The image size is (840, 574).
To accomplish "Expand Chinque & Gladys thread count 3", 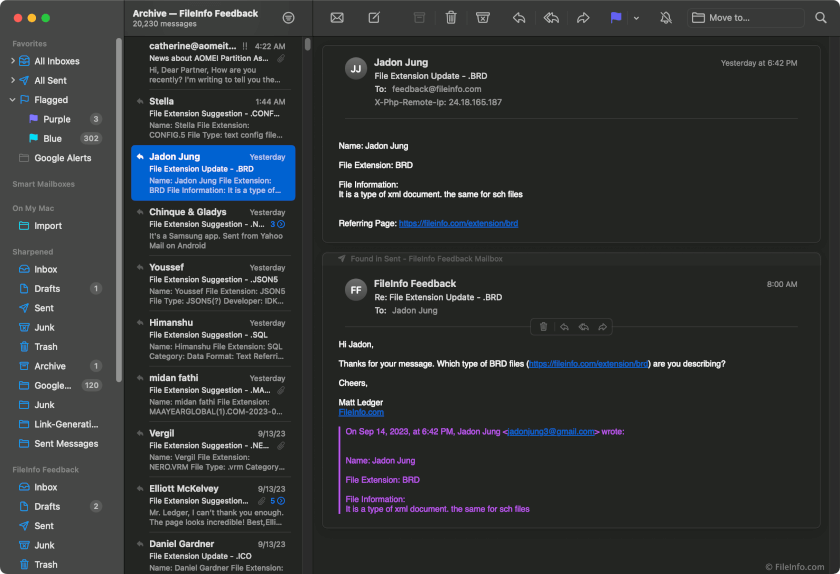I will pos(278,224).
